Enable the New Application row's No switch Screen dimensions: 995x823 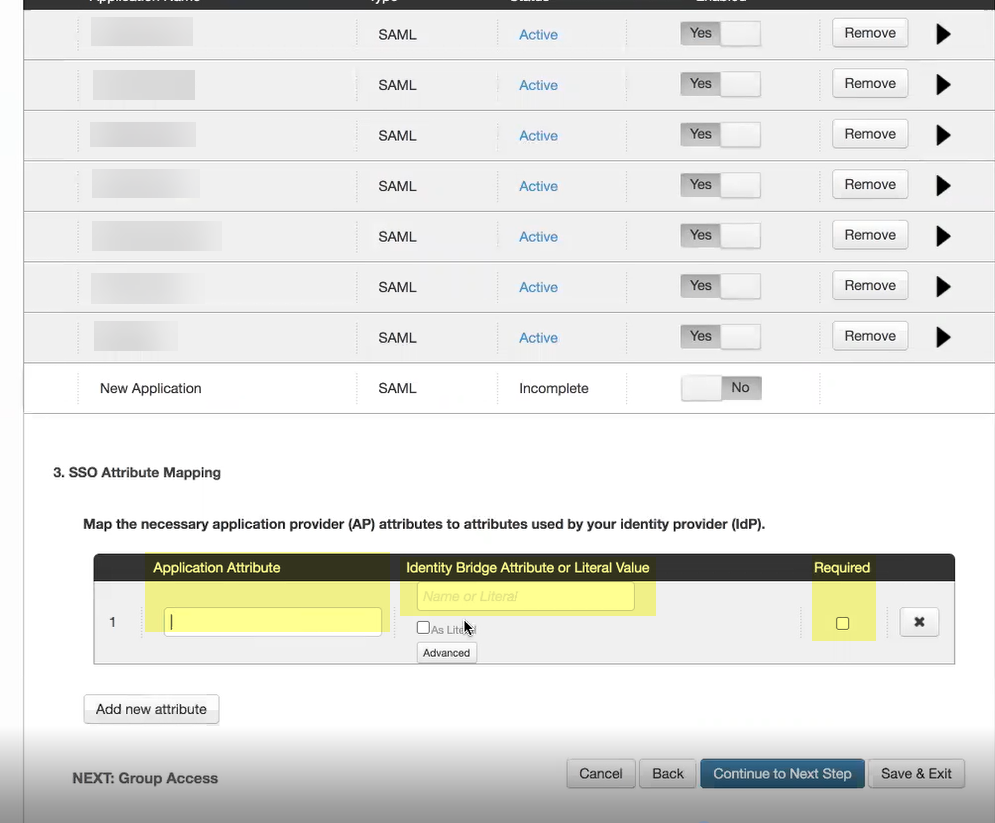(x=721, y=388)
